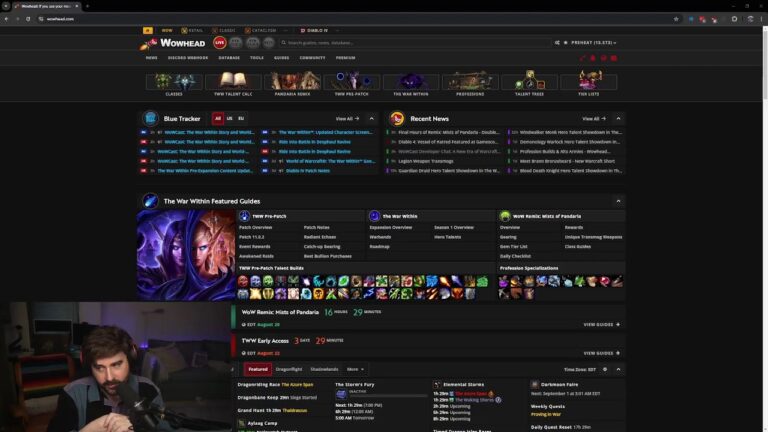768x432 pixels.
Task: Open the Community menu
Action: click(x=312, y=58)
